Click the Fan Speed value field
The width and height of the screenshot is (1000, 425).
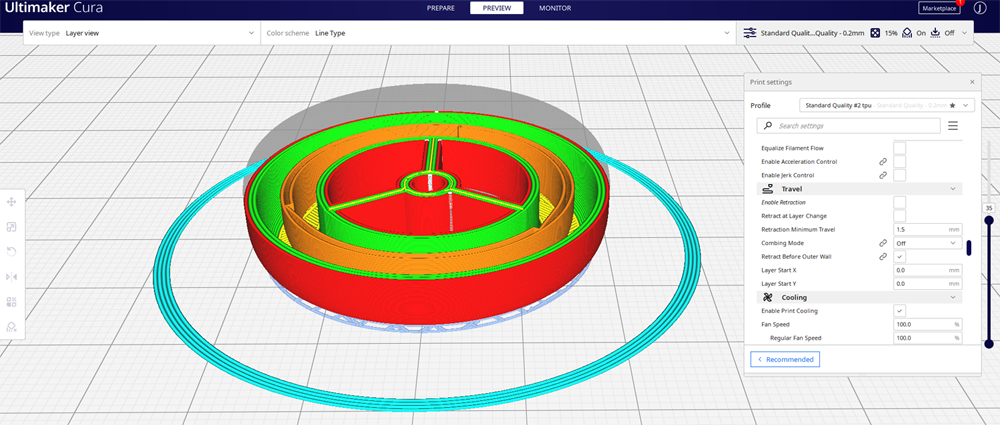928,325
